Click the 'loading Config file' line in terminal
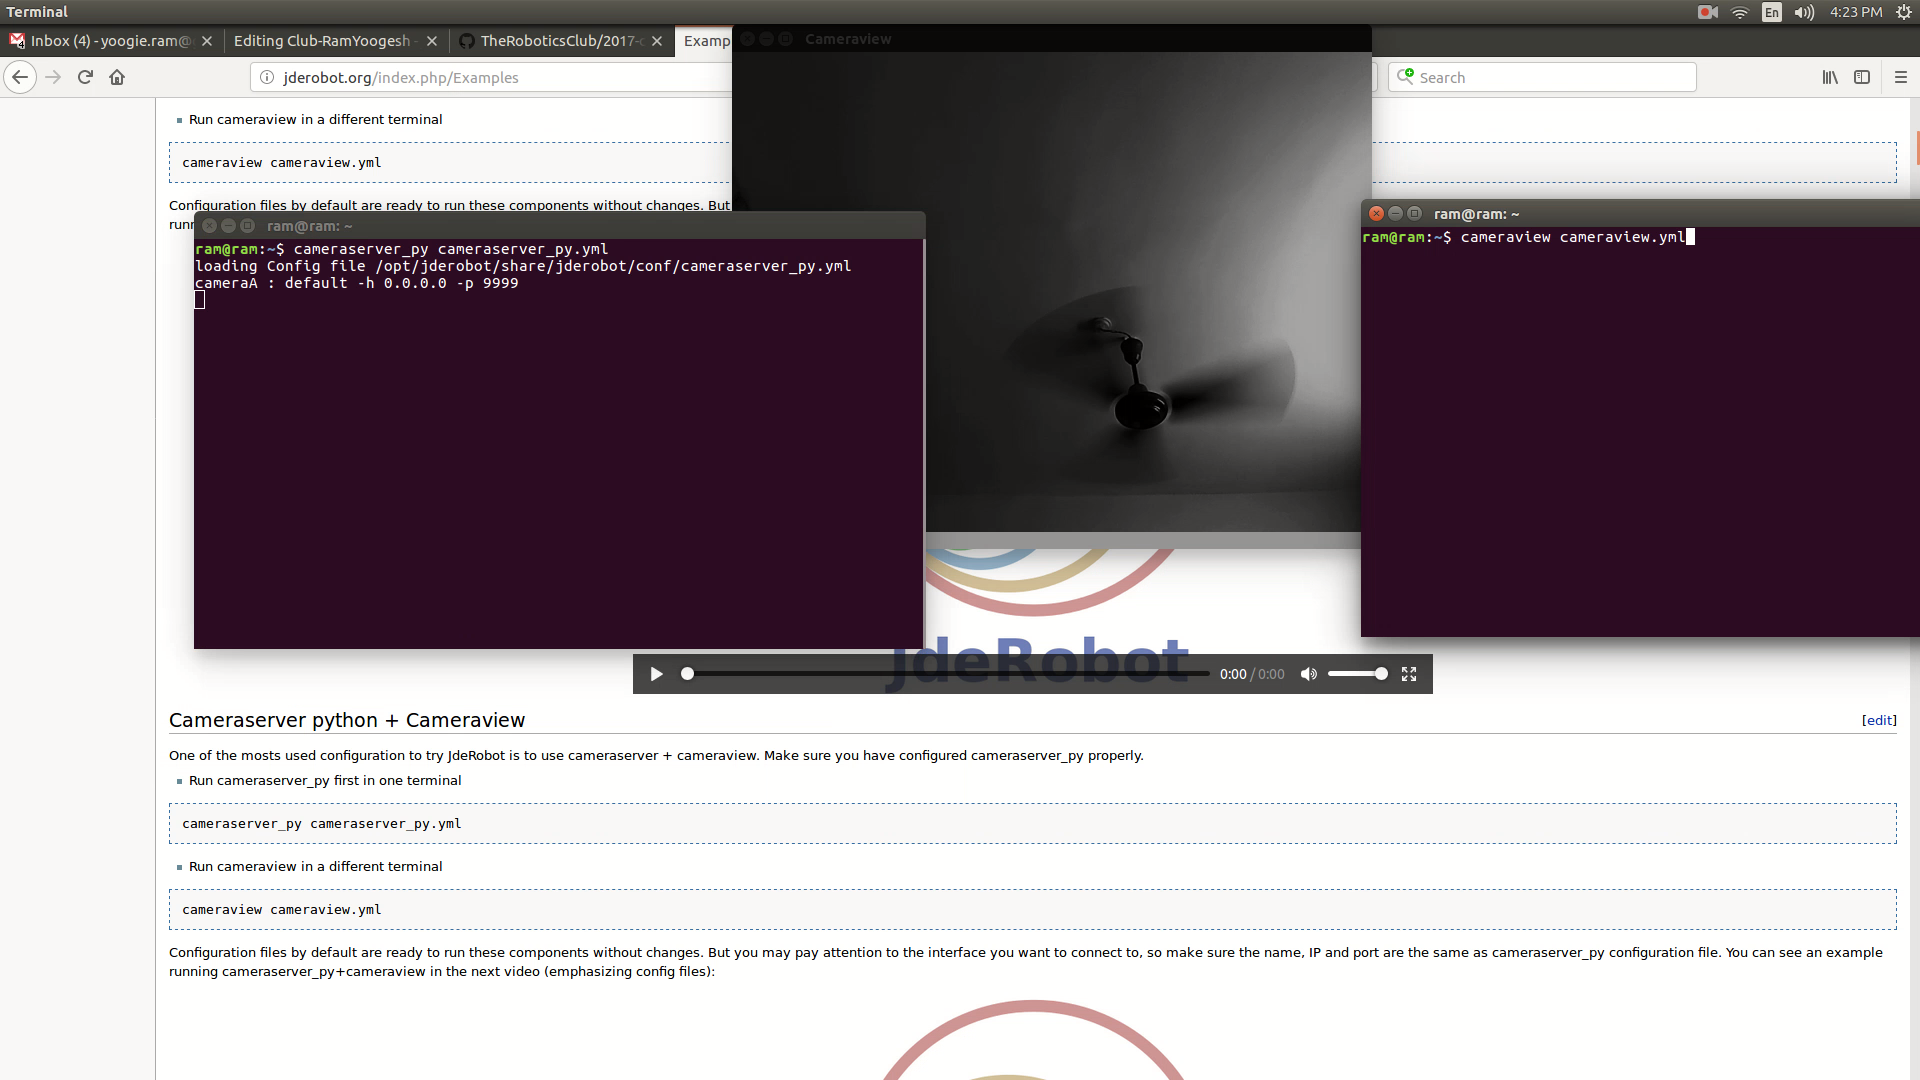The width and height of the screenshot is (1920, 1080). (523, 266)
